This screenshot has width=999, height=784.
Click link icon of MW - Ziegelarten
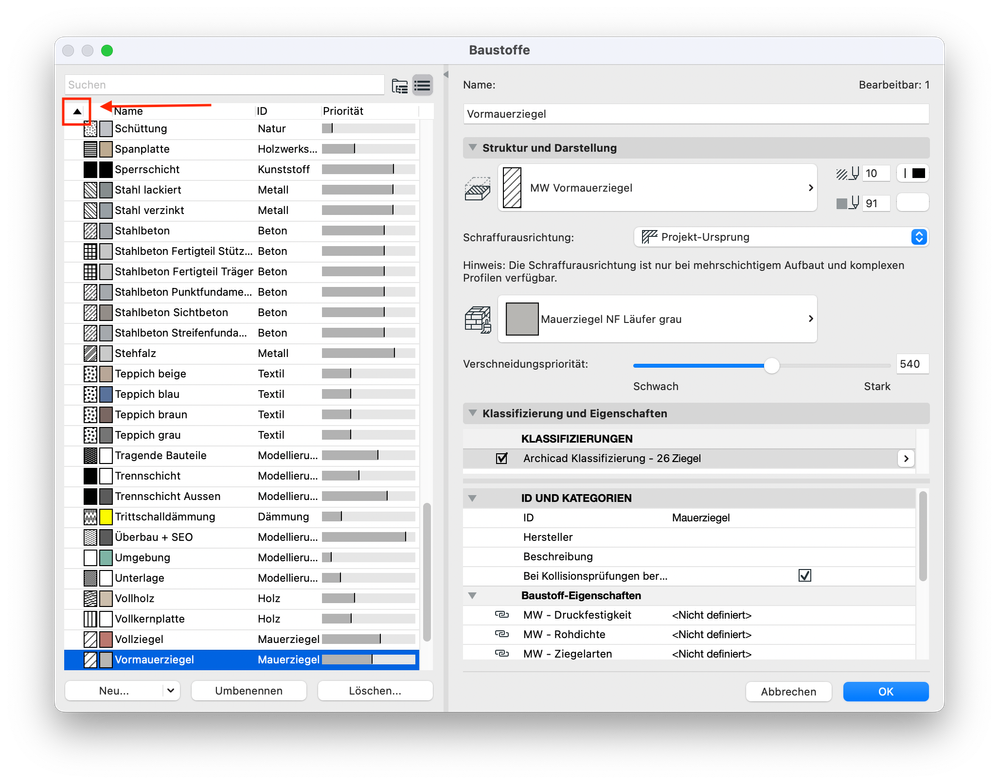[x=502, y=653]
